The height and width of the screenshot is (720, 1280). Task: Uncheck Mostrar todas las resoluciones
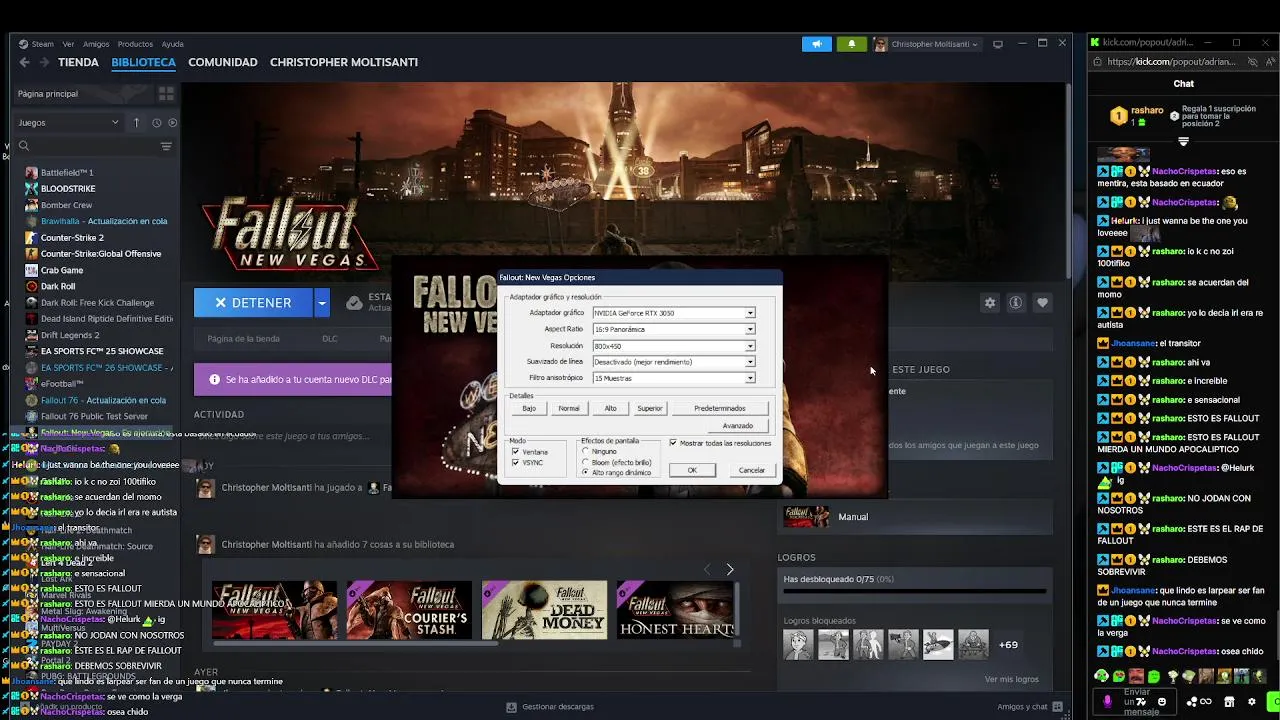coord(673,443)
